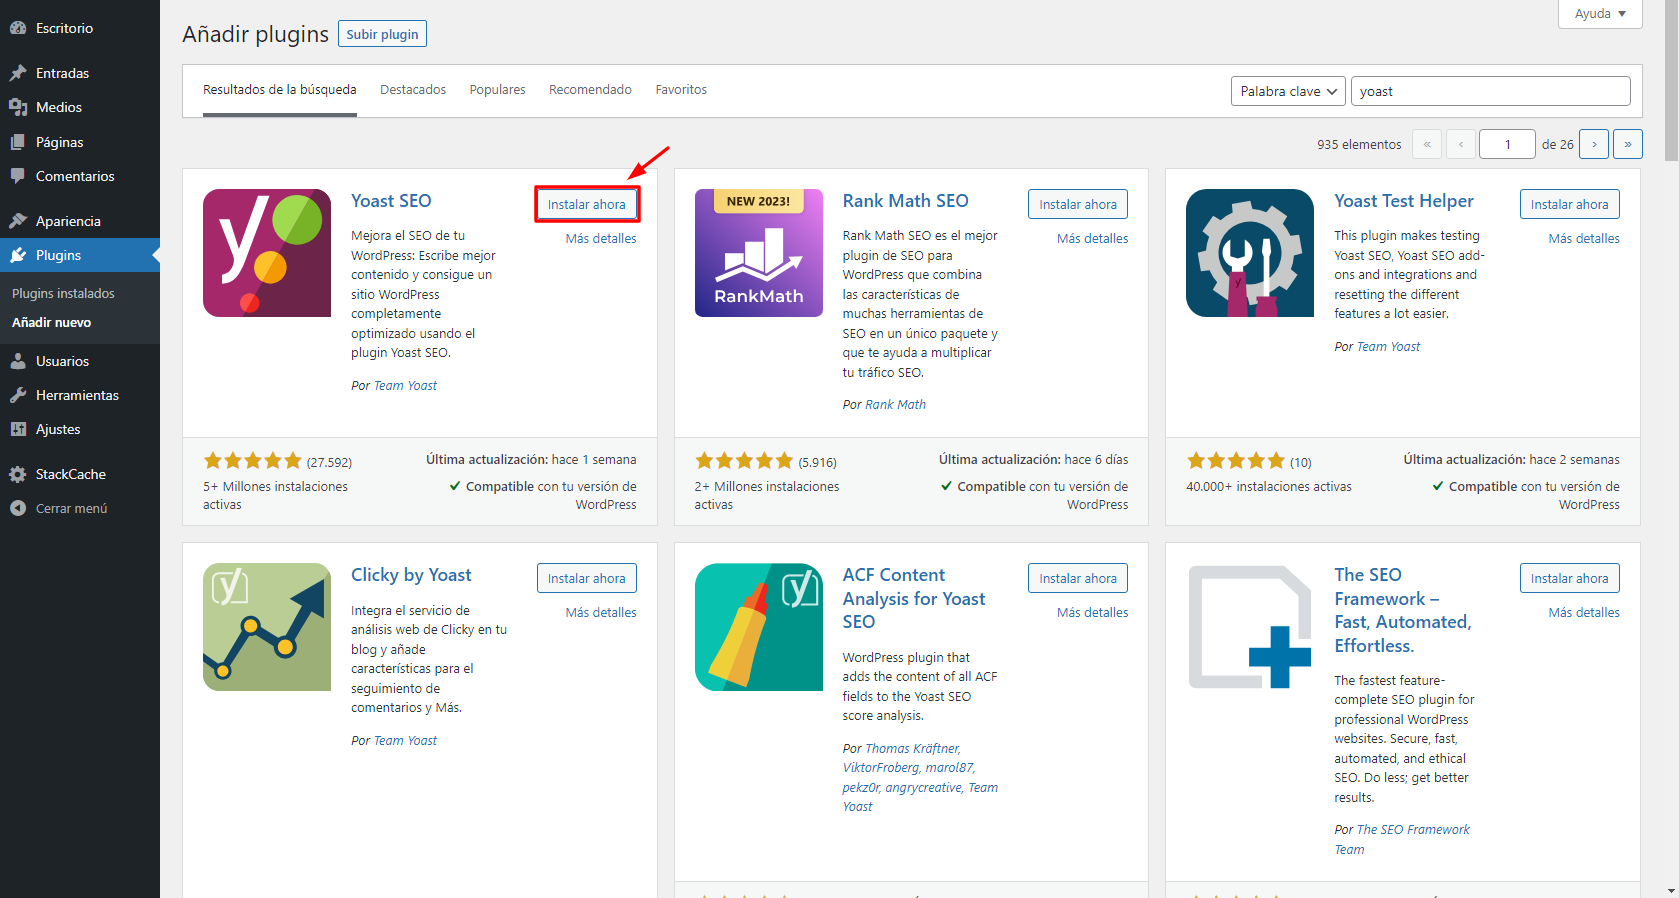Open Escritorio dashboard icon in sidebar
This screenshot has height=898, width=1679.
click(18, 28)
